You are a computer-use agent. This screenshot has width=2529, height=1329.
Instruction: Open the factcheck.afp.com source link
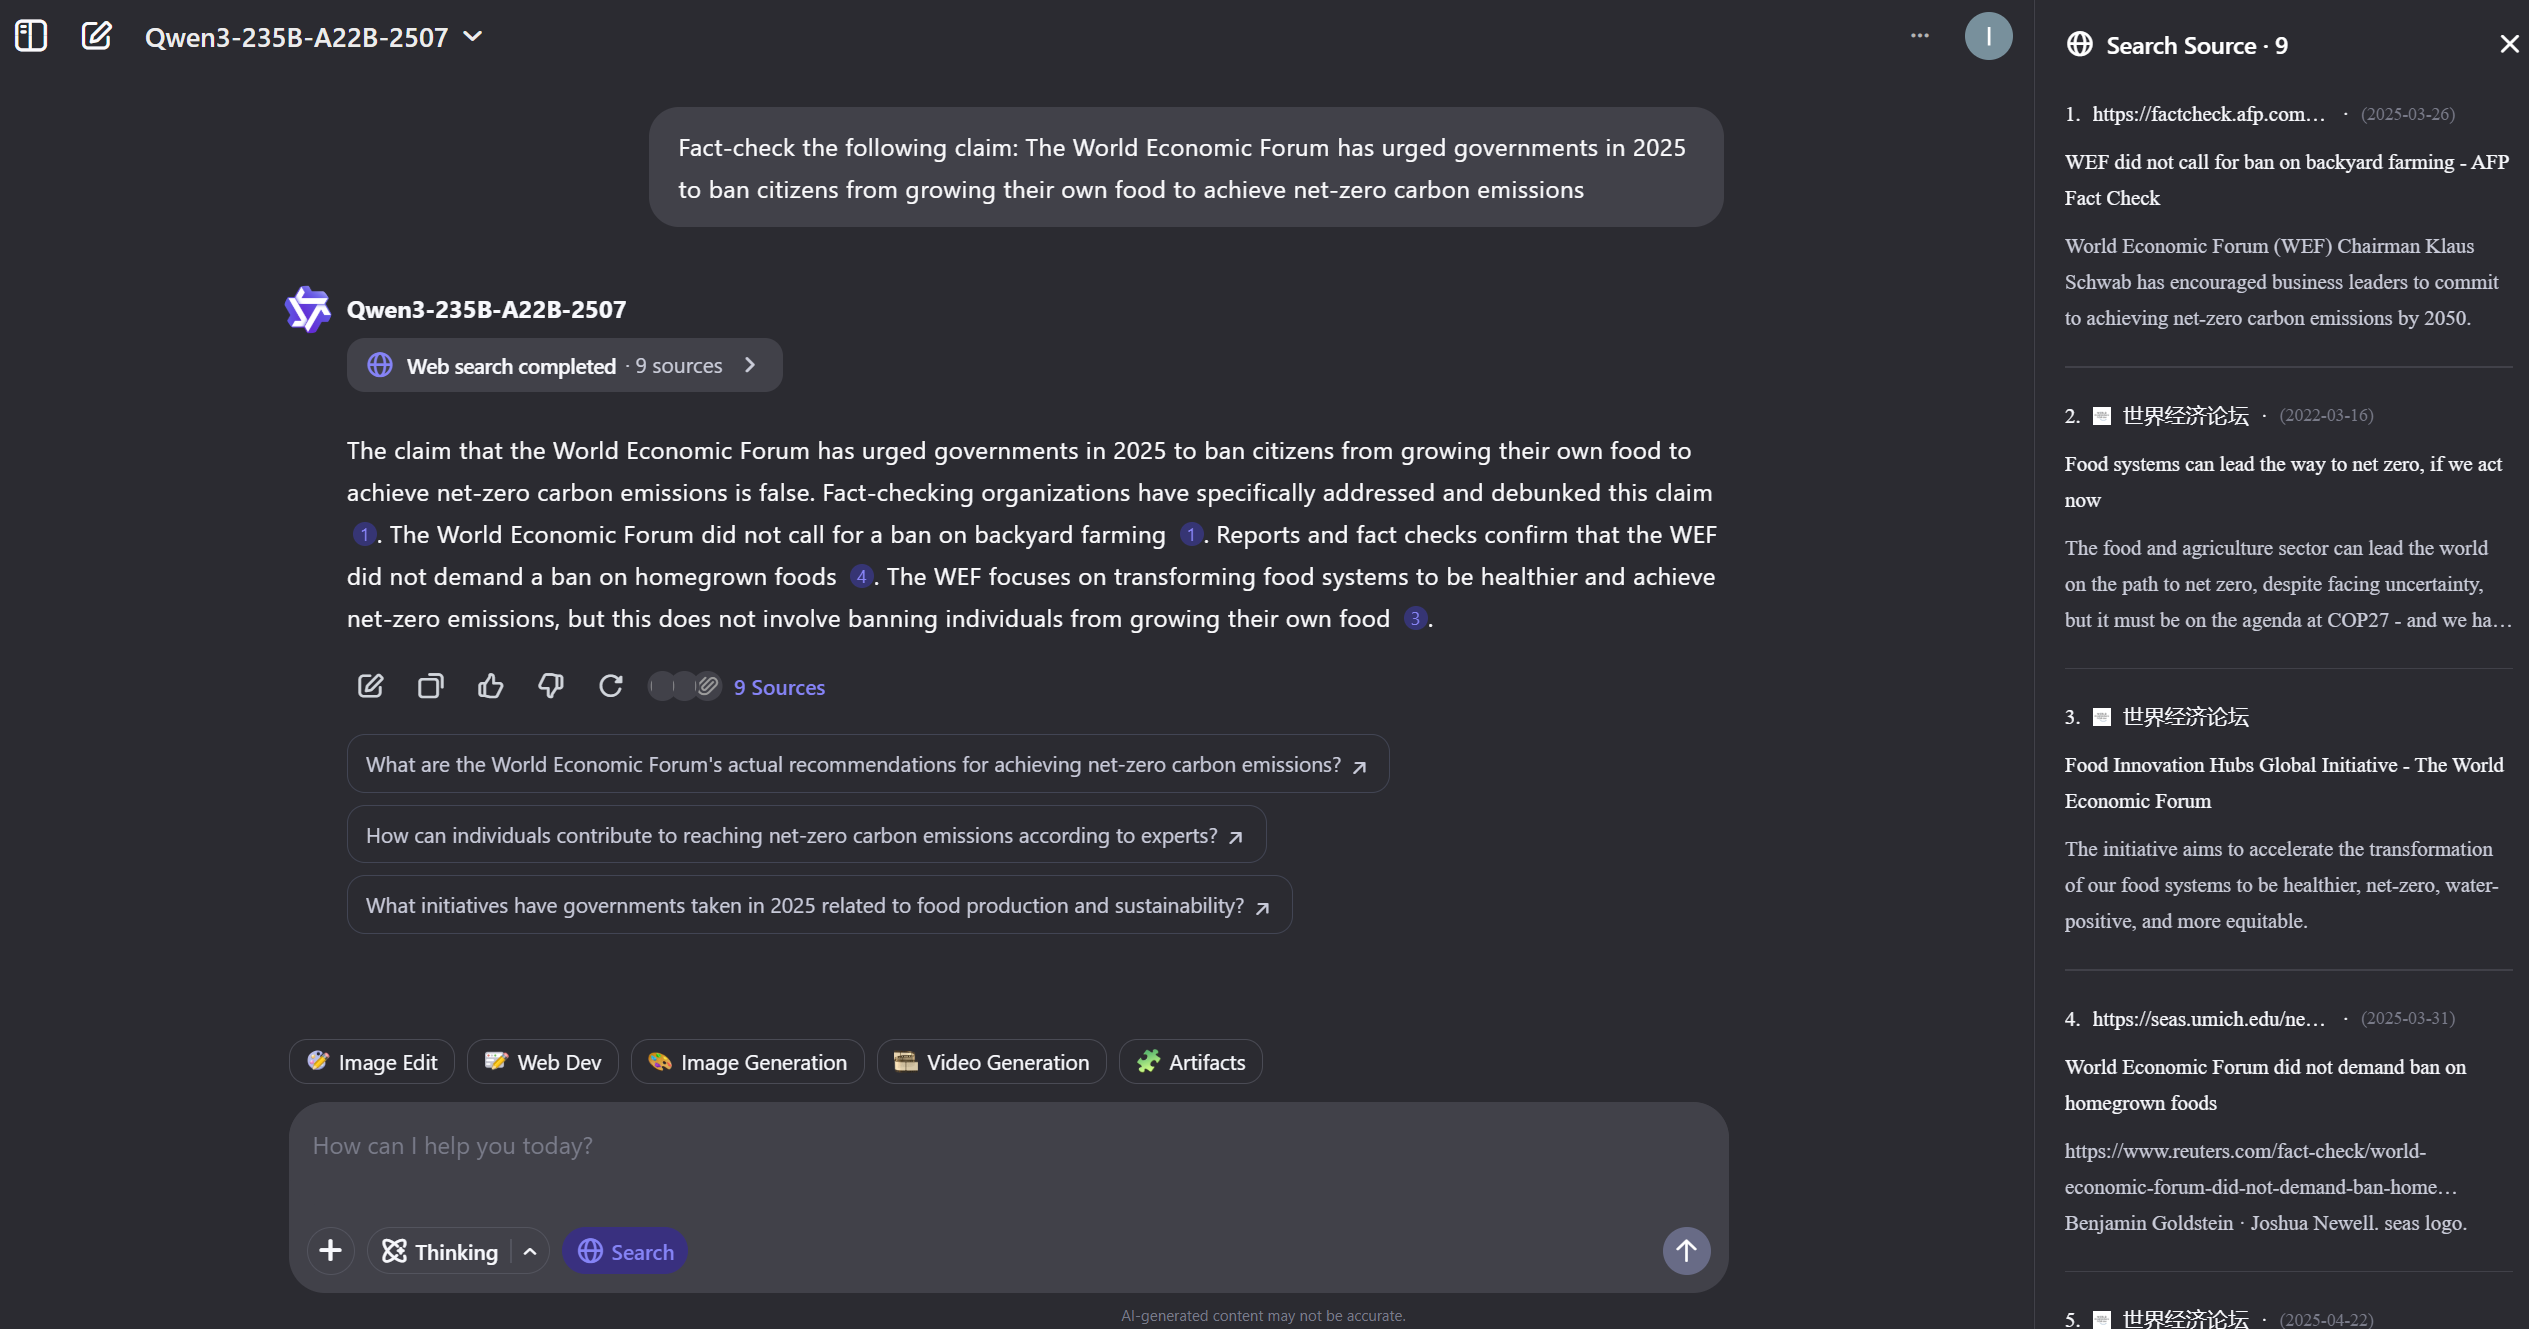pos(2208,114)
